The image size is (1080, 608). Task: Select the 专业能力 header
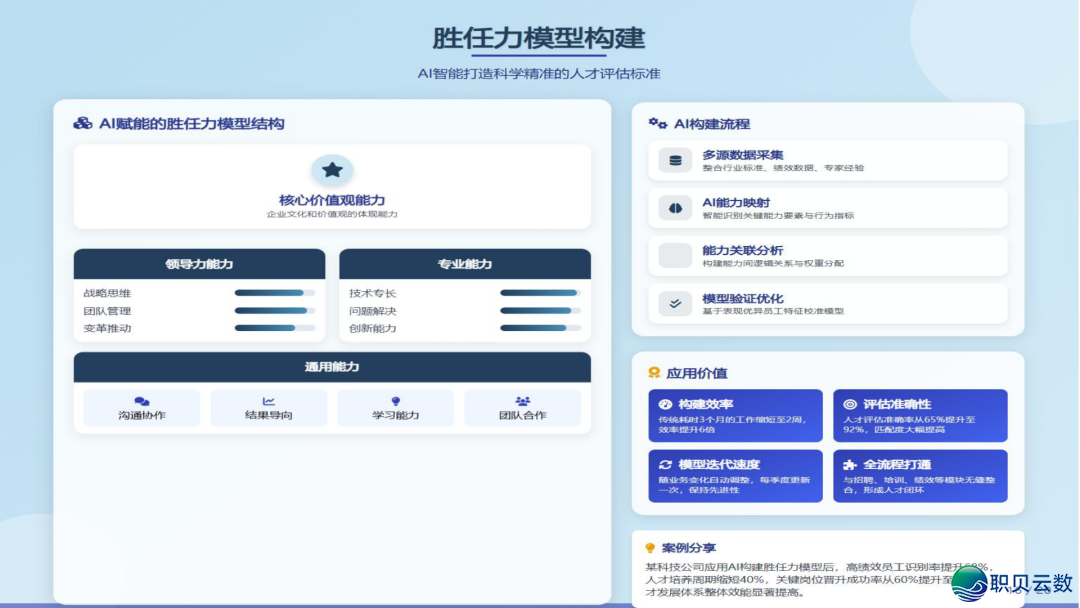465,264
